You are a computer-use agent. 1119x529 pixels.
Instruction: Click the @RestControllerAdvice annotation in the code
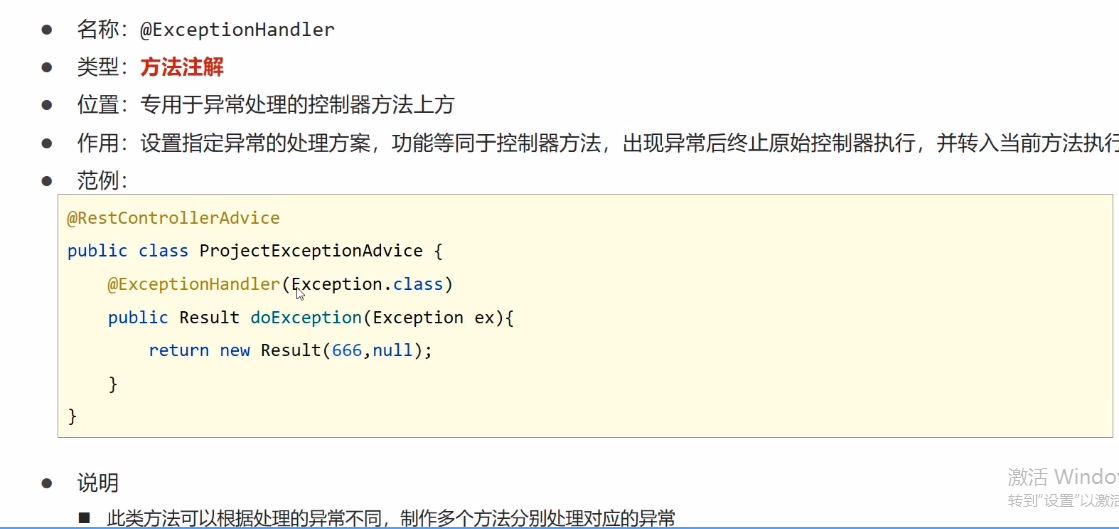click(x=173, y=218)
